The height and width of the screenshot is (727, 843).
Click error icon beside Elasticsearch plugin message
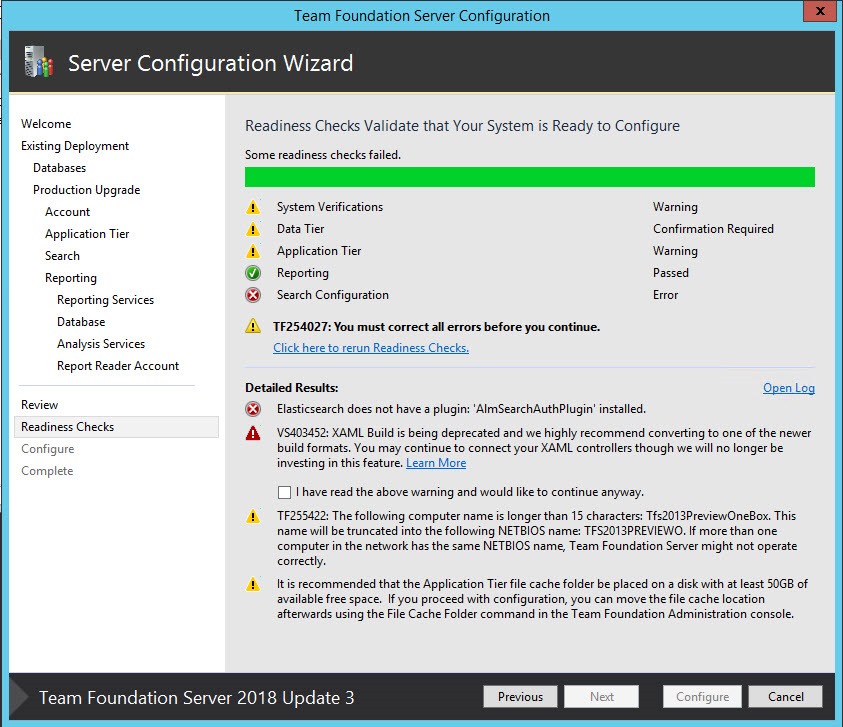(253, 409)
